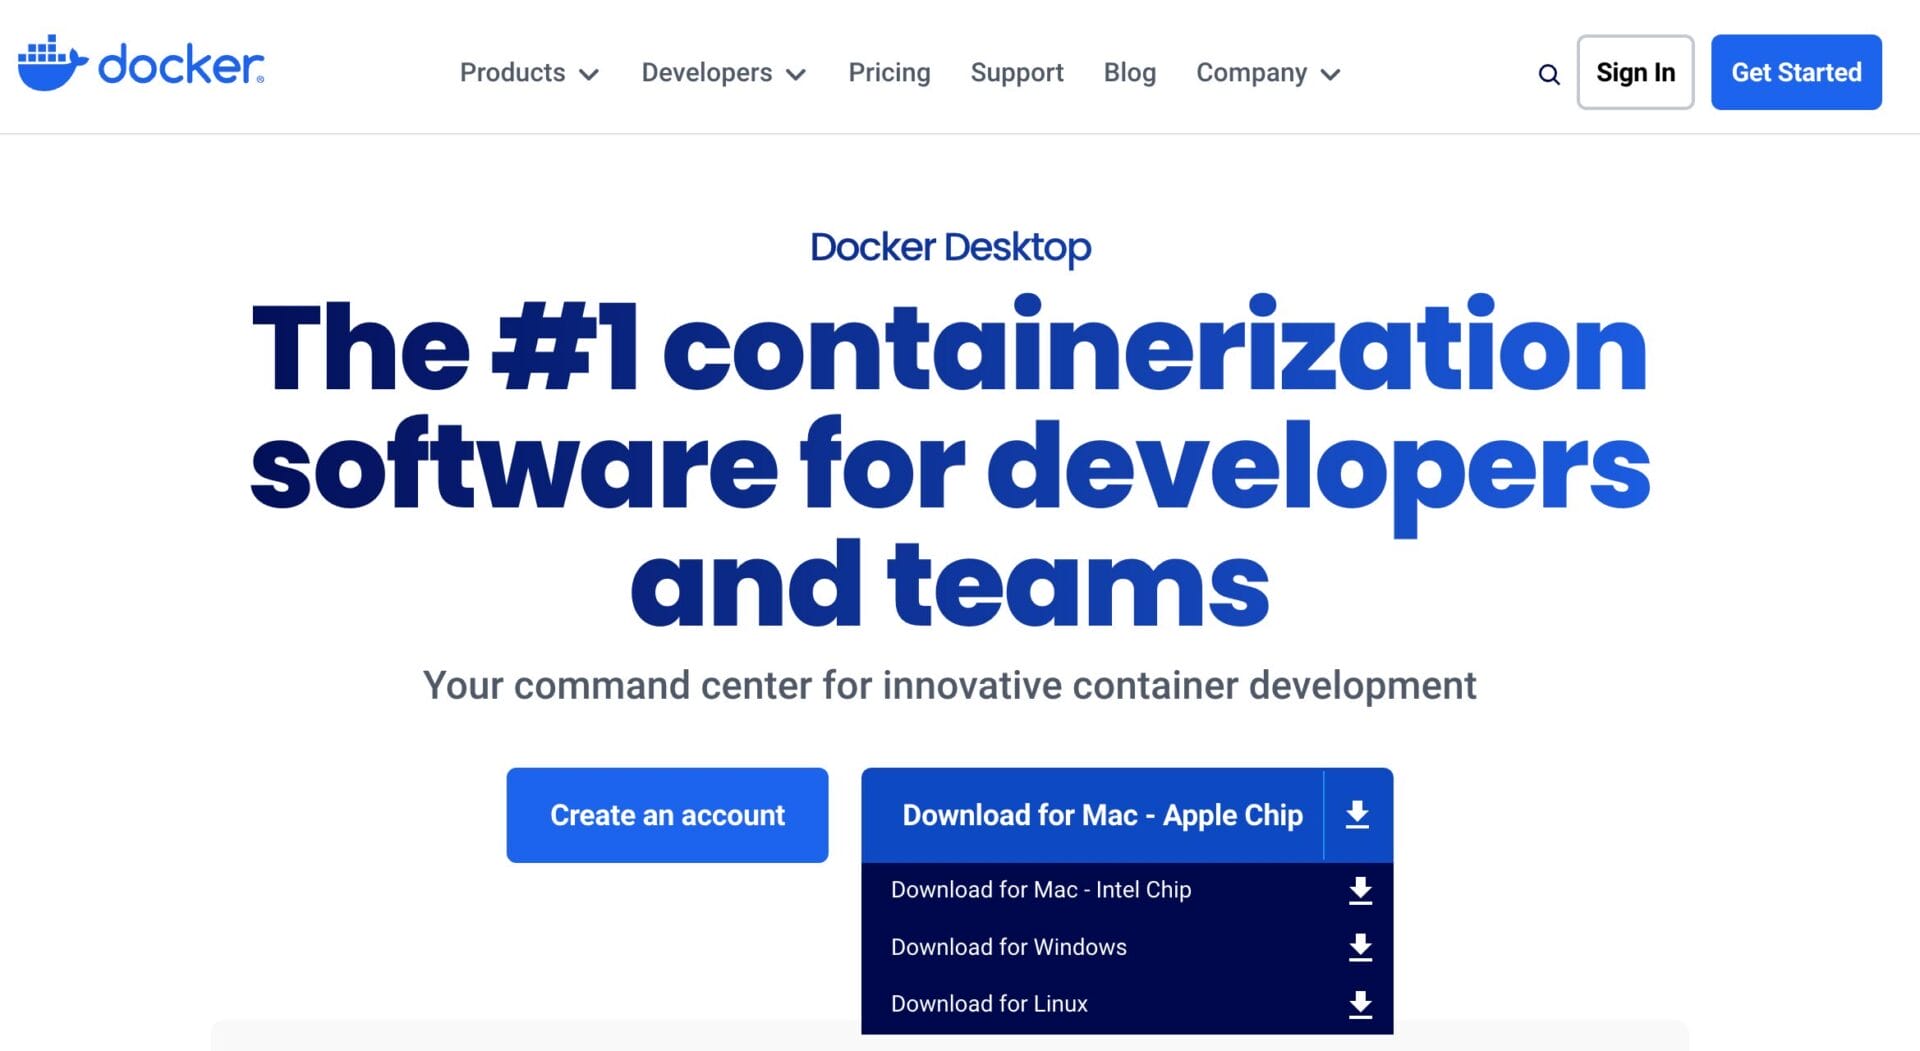Viewport: 1920px width, 1051px height.
Task: Choose Download for Linux option
Action: [989, 1004]
